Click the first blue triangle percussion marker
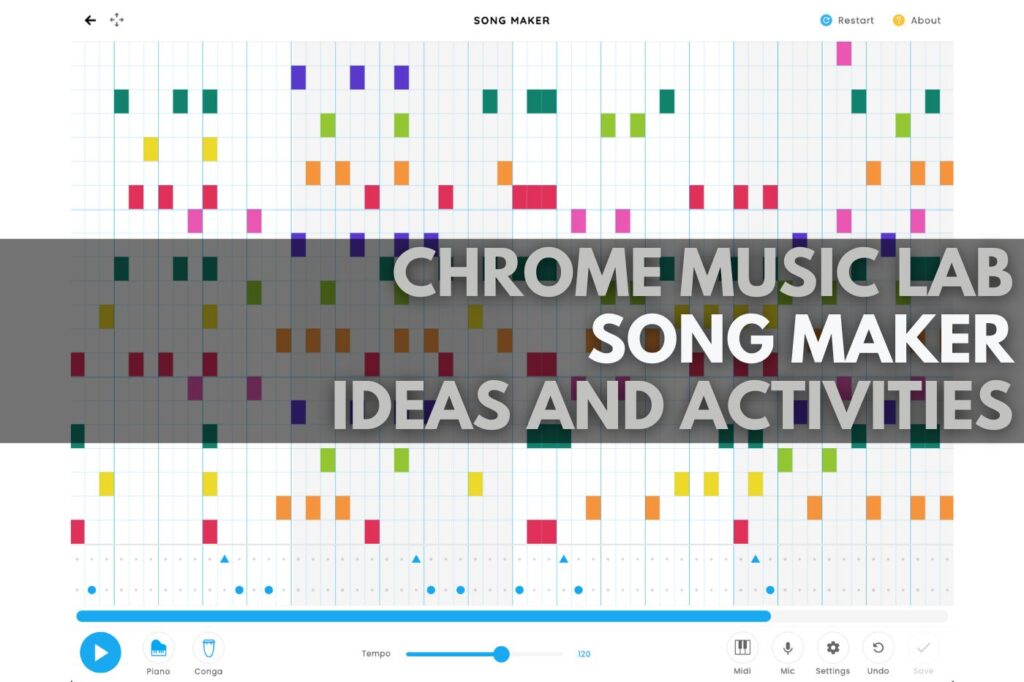1024x682 pixels. 225,559
